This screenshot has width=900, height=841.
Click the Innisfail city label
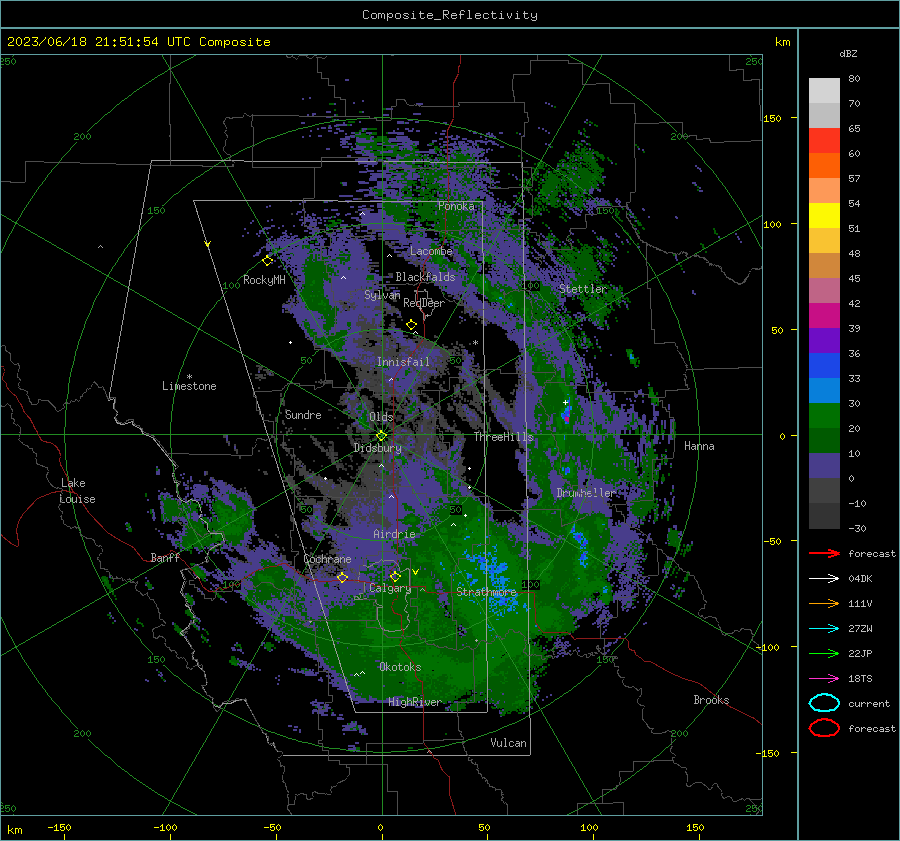403,362
